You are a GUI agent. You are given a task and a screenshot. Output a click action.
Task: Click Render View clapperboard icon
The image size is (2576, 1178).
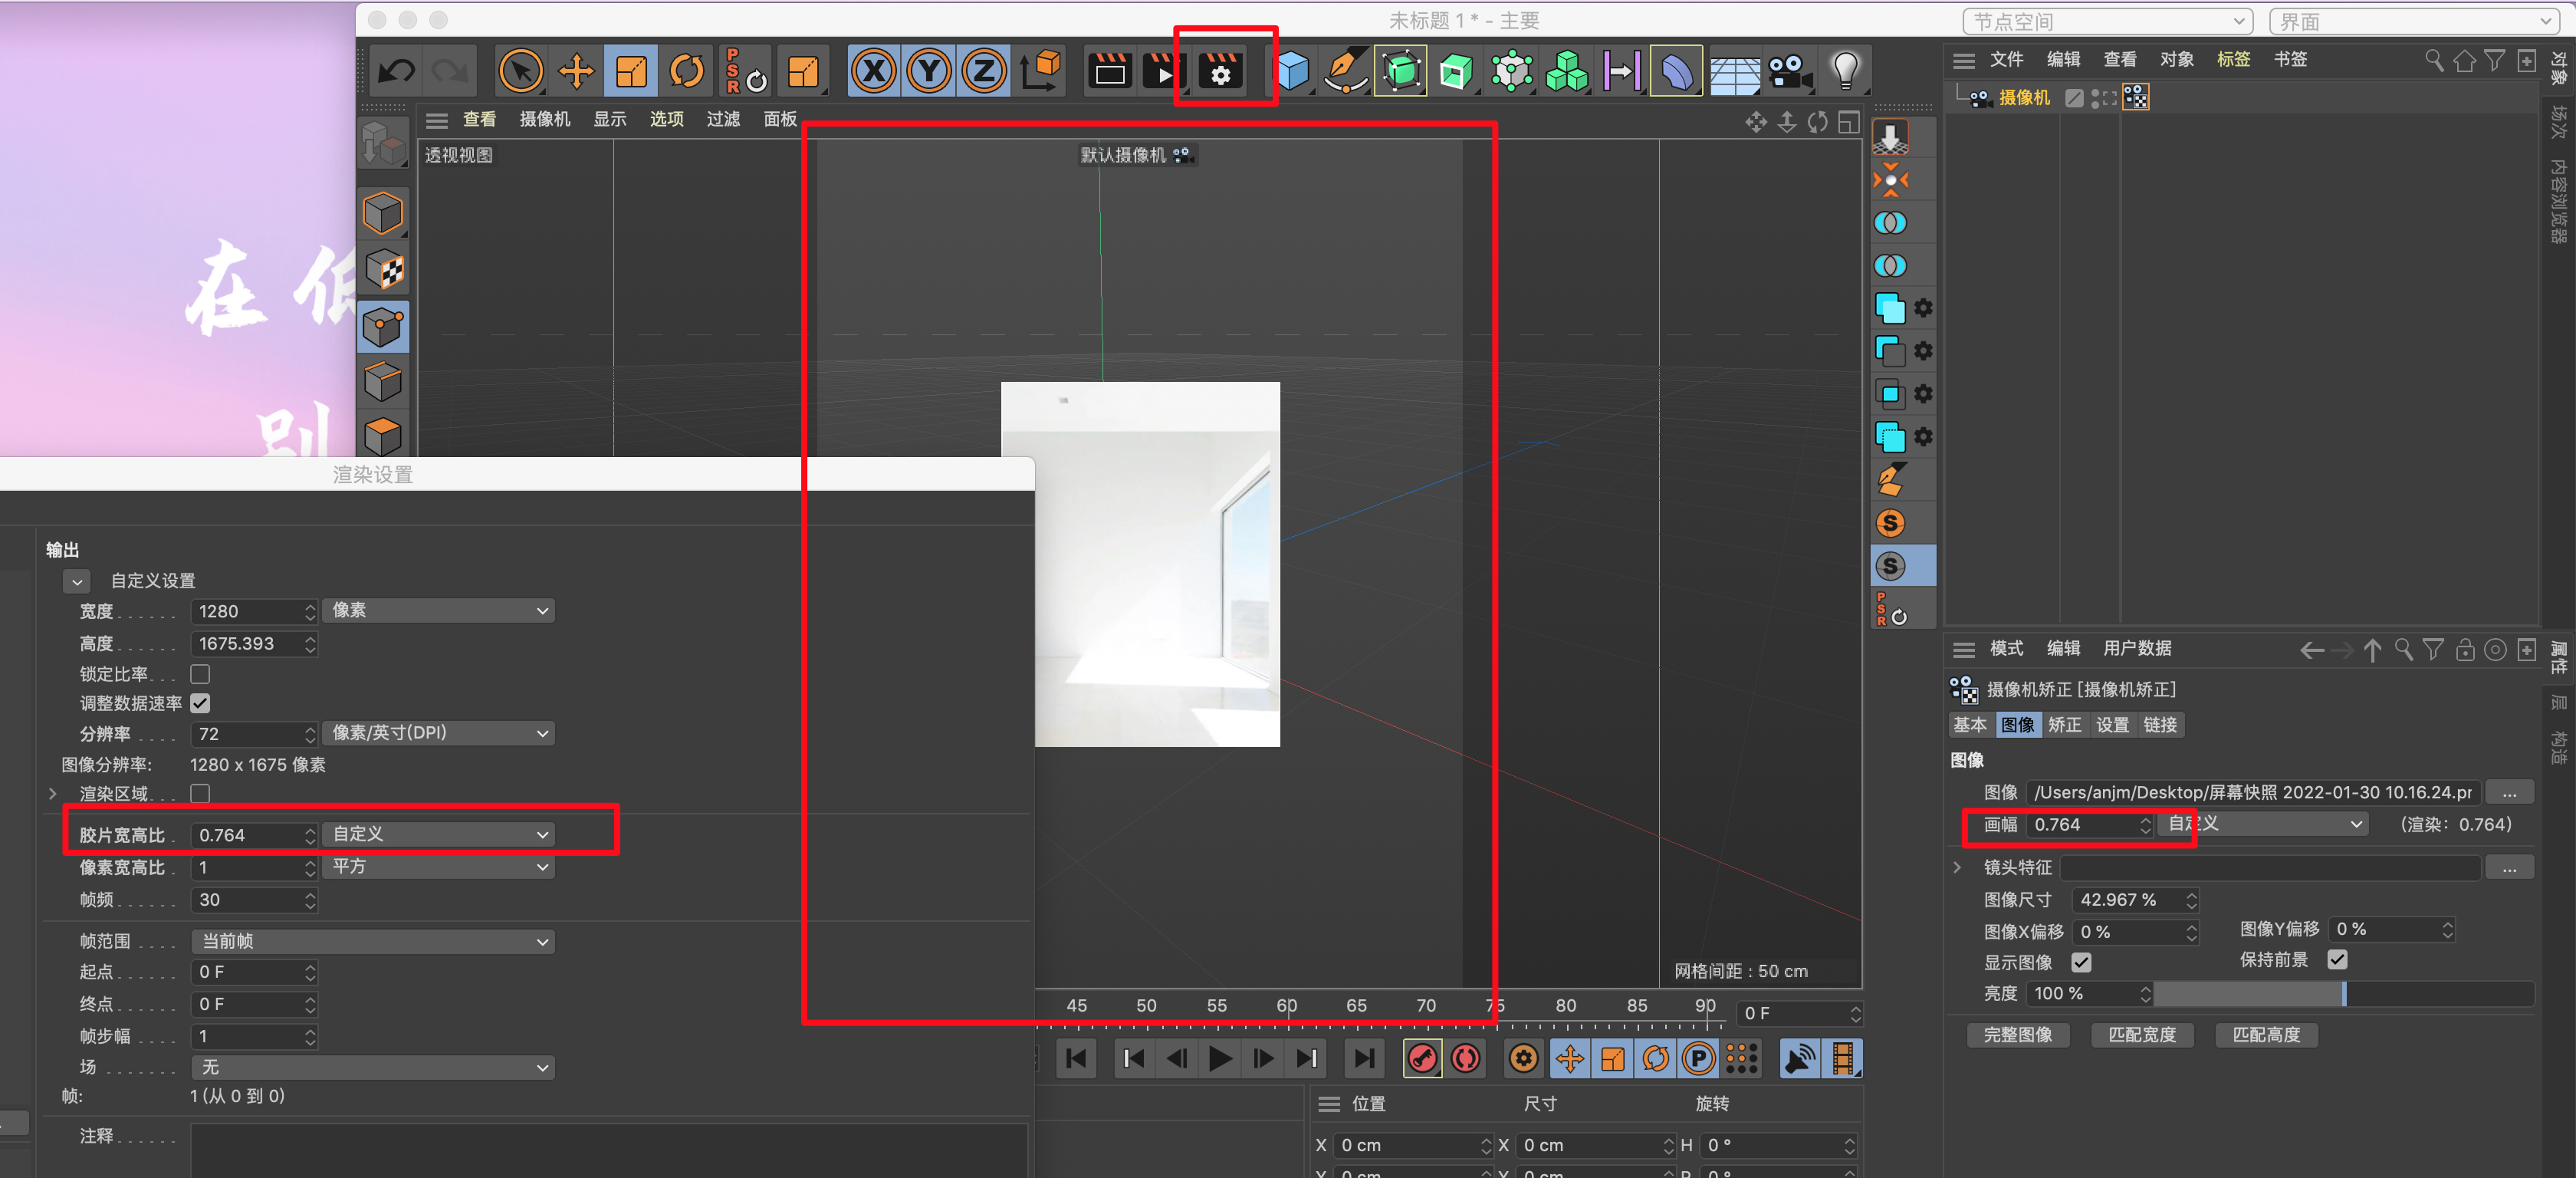click(1110, 71)
